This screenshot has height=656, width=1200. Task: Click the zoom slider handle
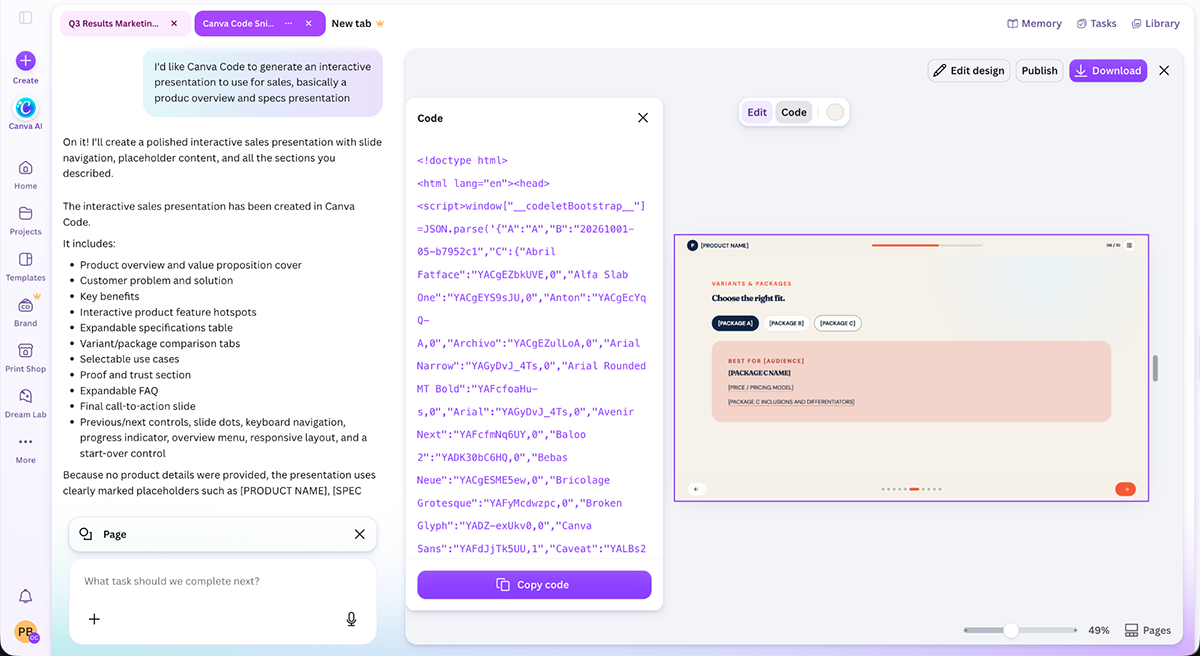pos(1011,630)
